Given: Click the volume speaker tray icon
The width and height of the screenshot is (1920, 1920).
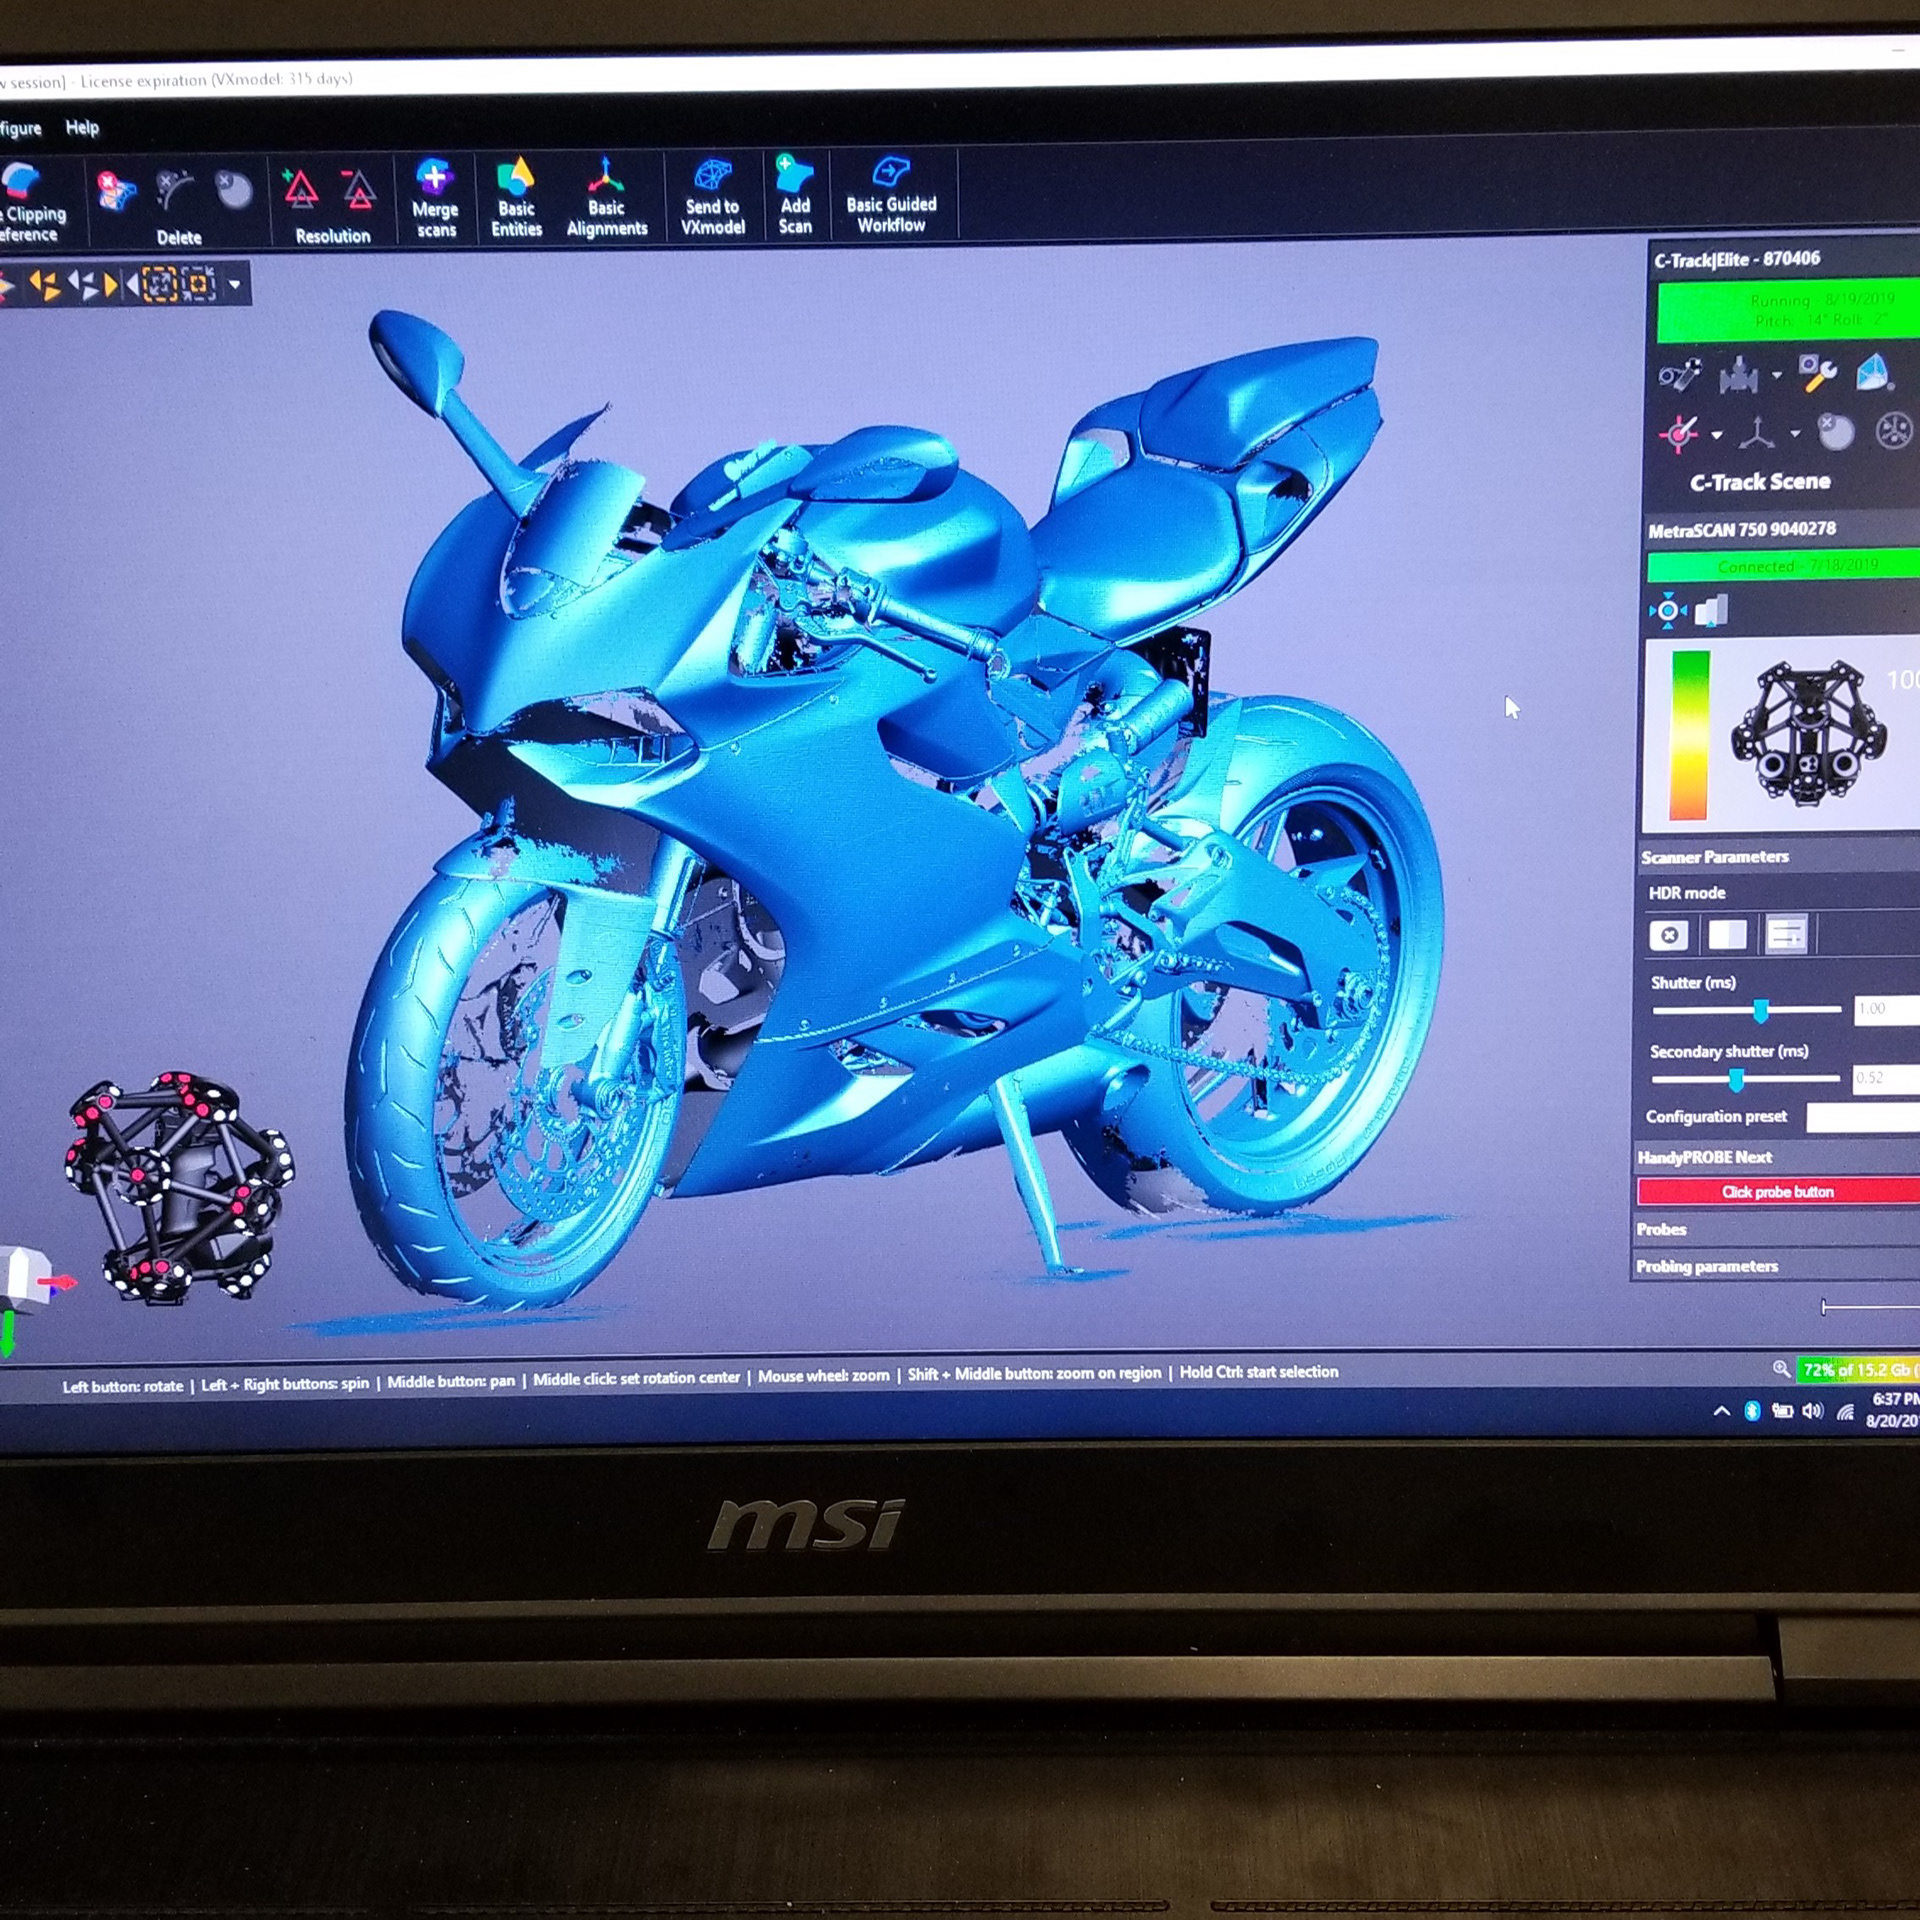Looking at the screenshot, I should [x=1813, y=1411].
